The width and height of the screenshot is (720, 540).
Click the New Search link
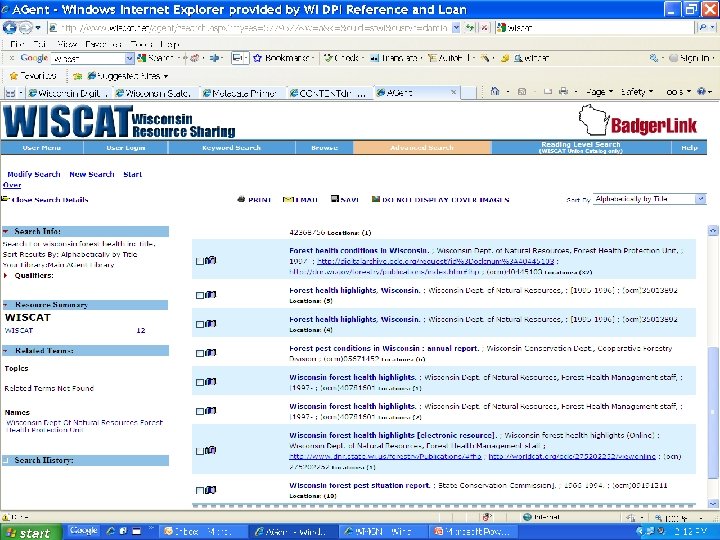click(91, 174)
